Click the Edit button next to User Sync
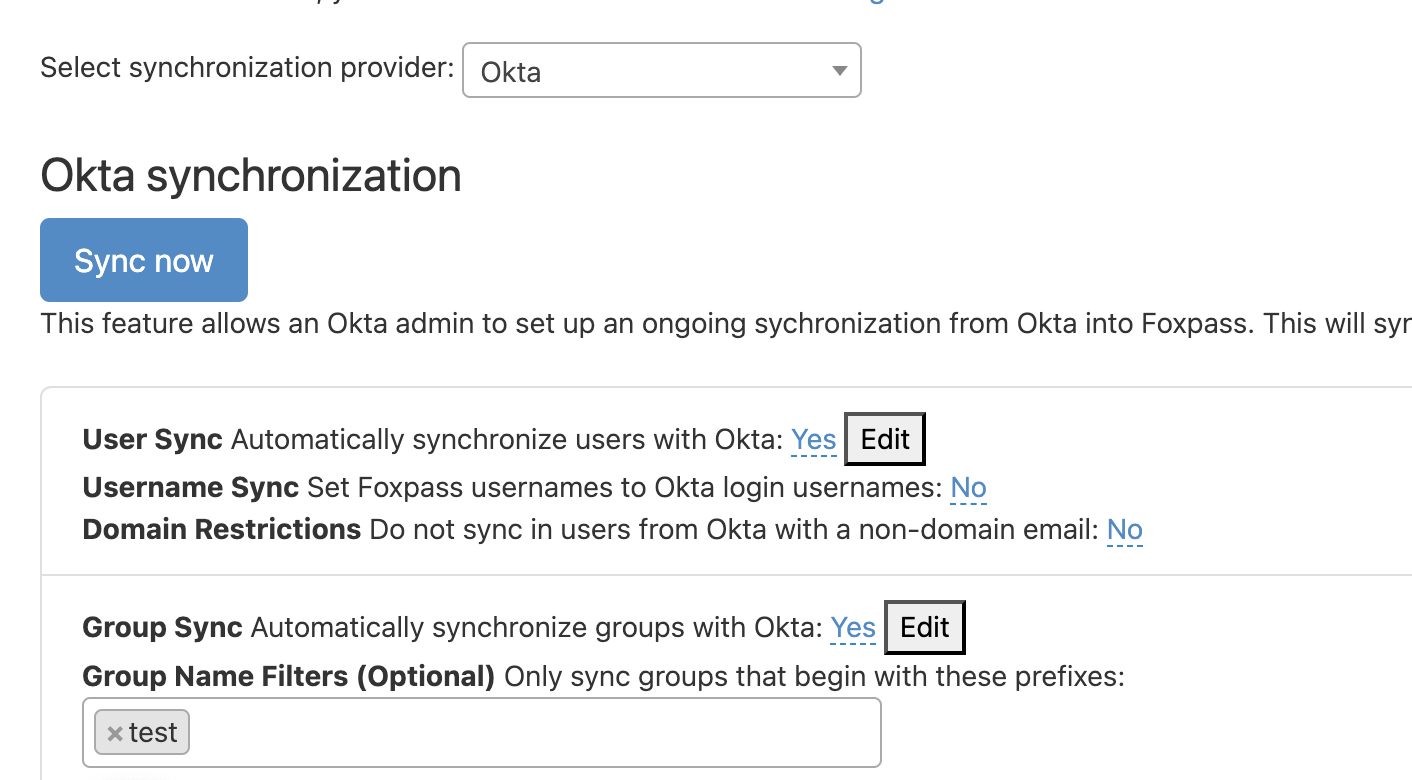Screen dimensions: 1412x780 [x=885, y=439]
